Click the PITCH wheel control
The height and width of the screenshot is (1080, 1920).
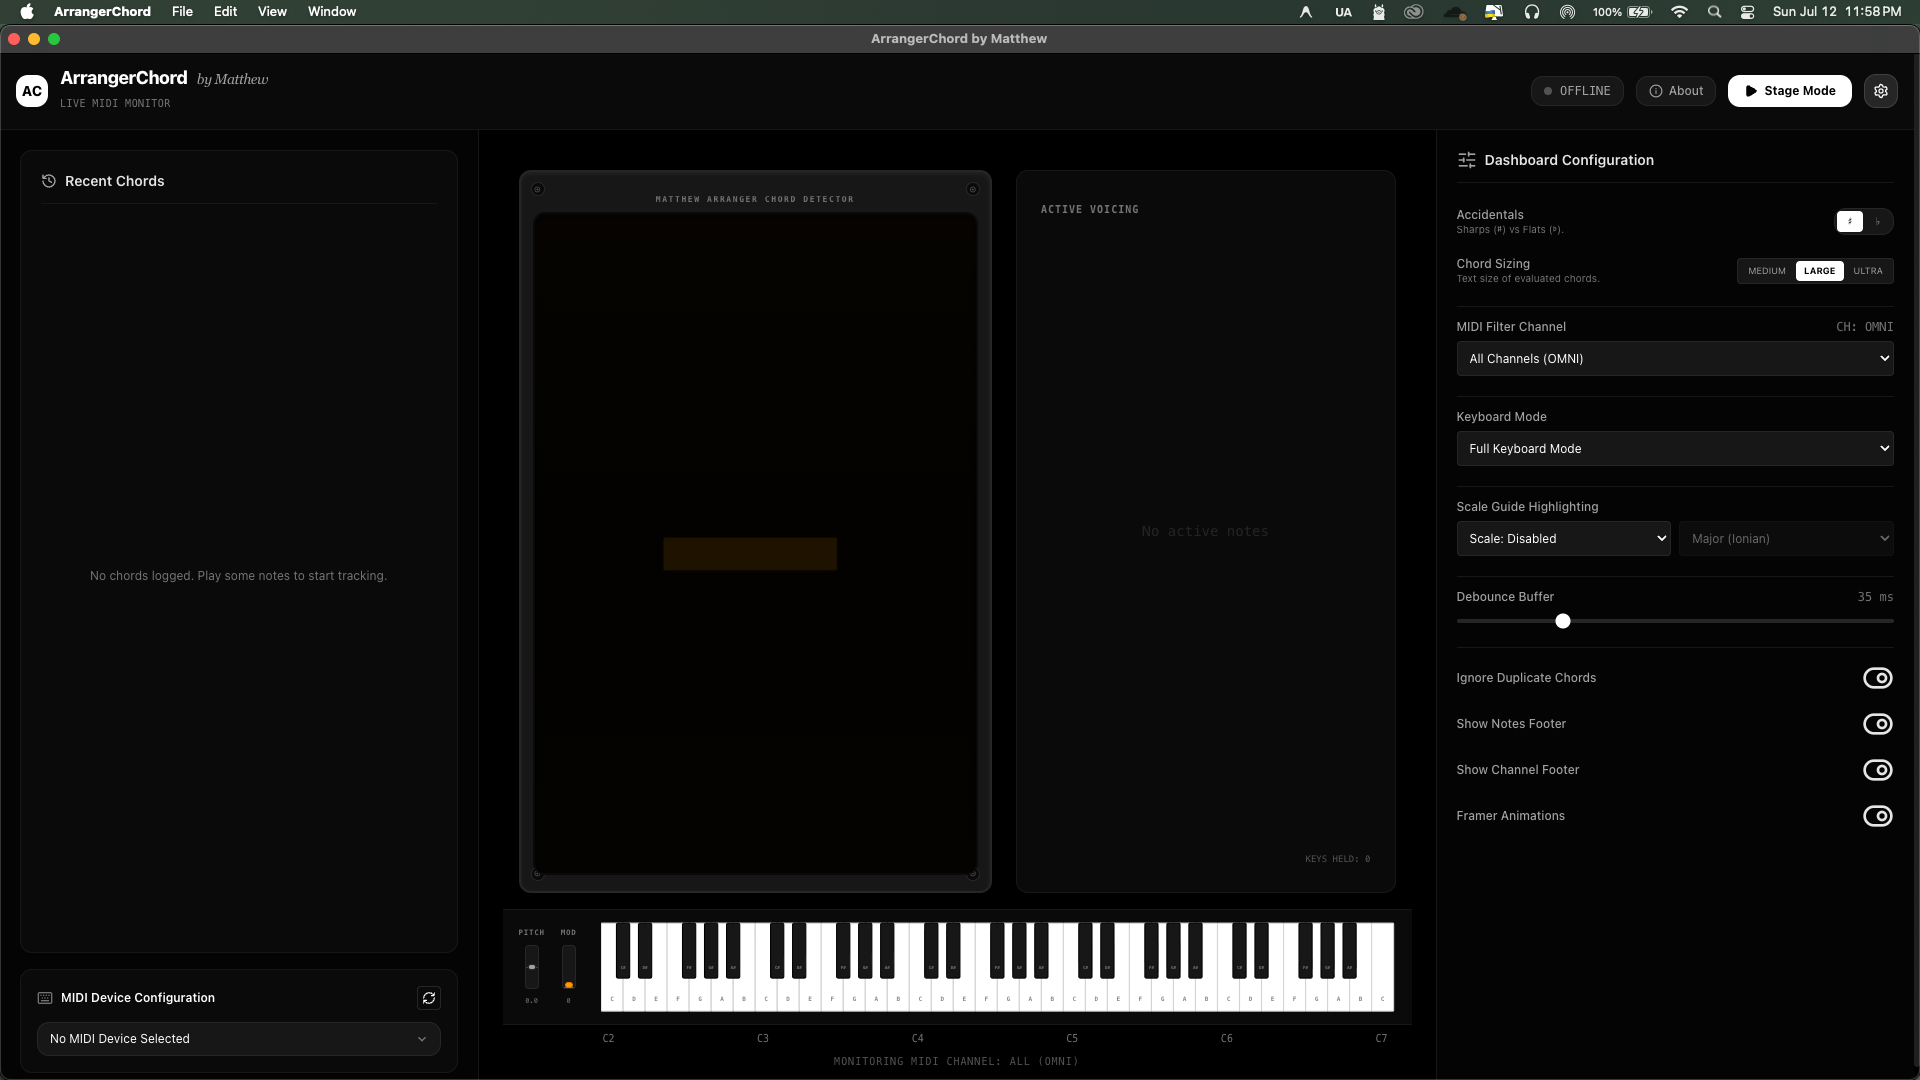pyautogui.click(x=532, y=967)
